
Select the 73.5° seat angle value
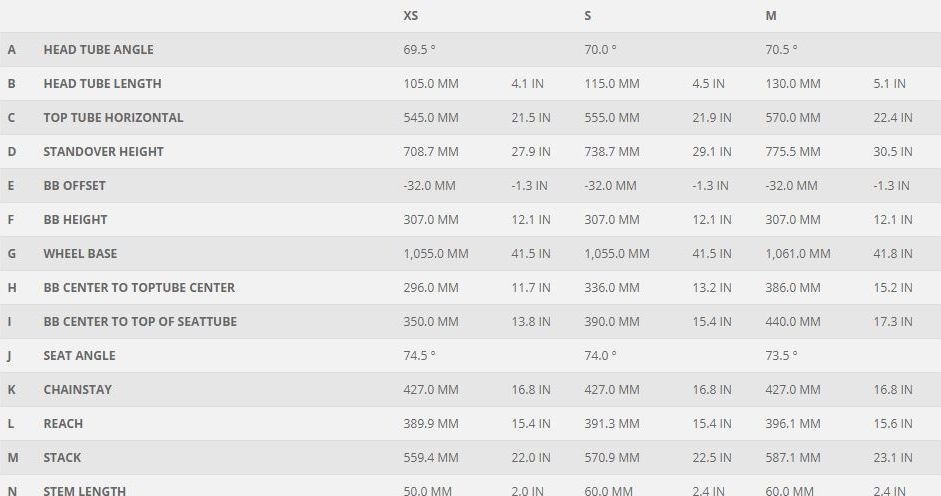(781, 356)
